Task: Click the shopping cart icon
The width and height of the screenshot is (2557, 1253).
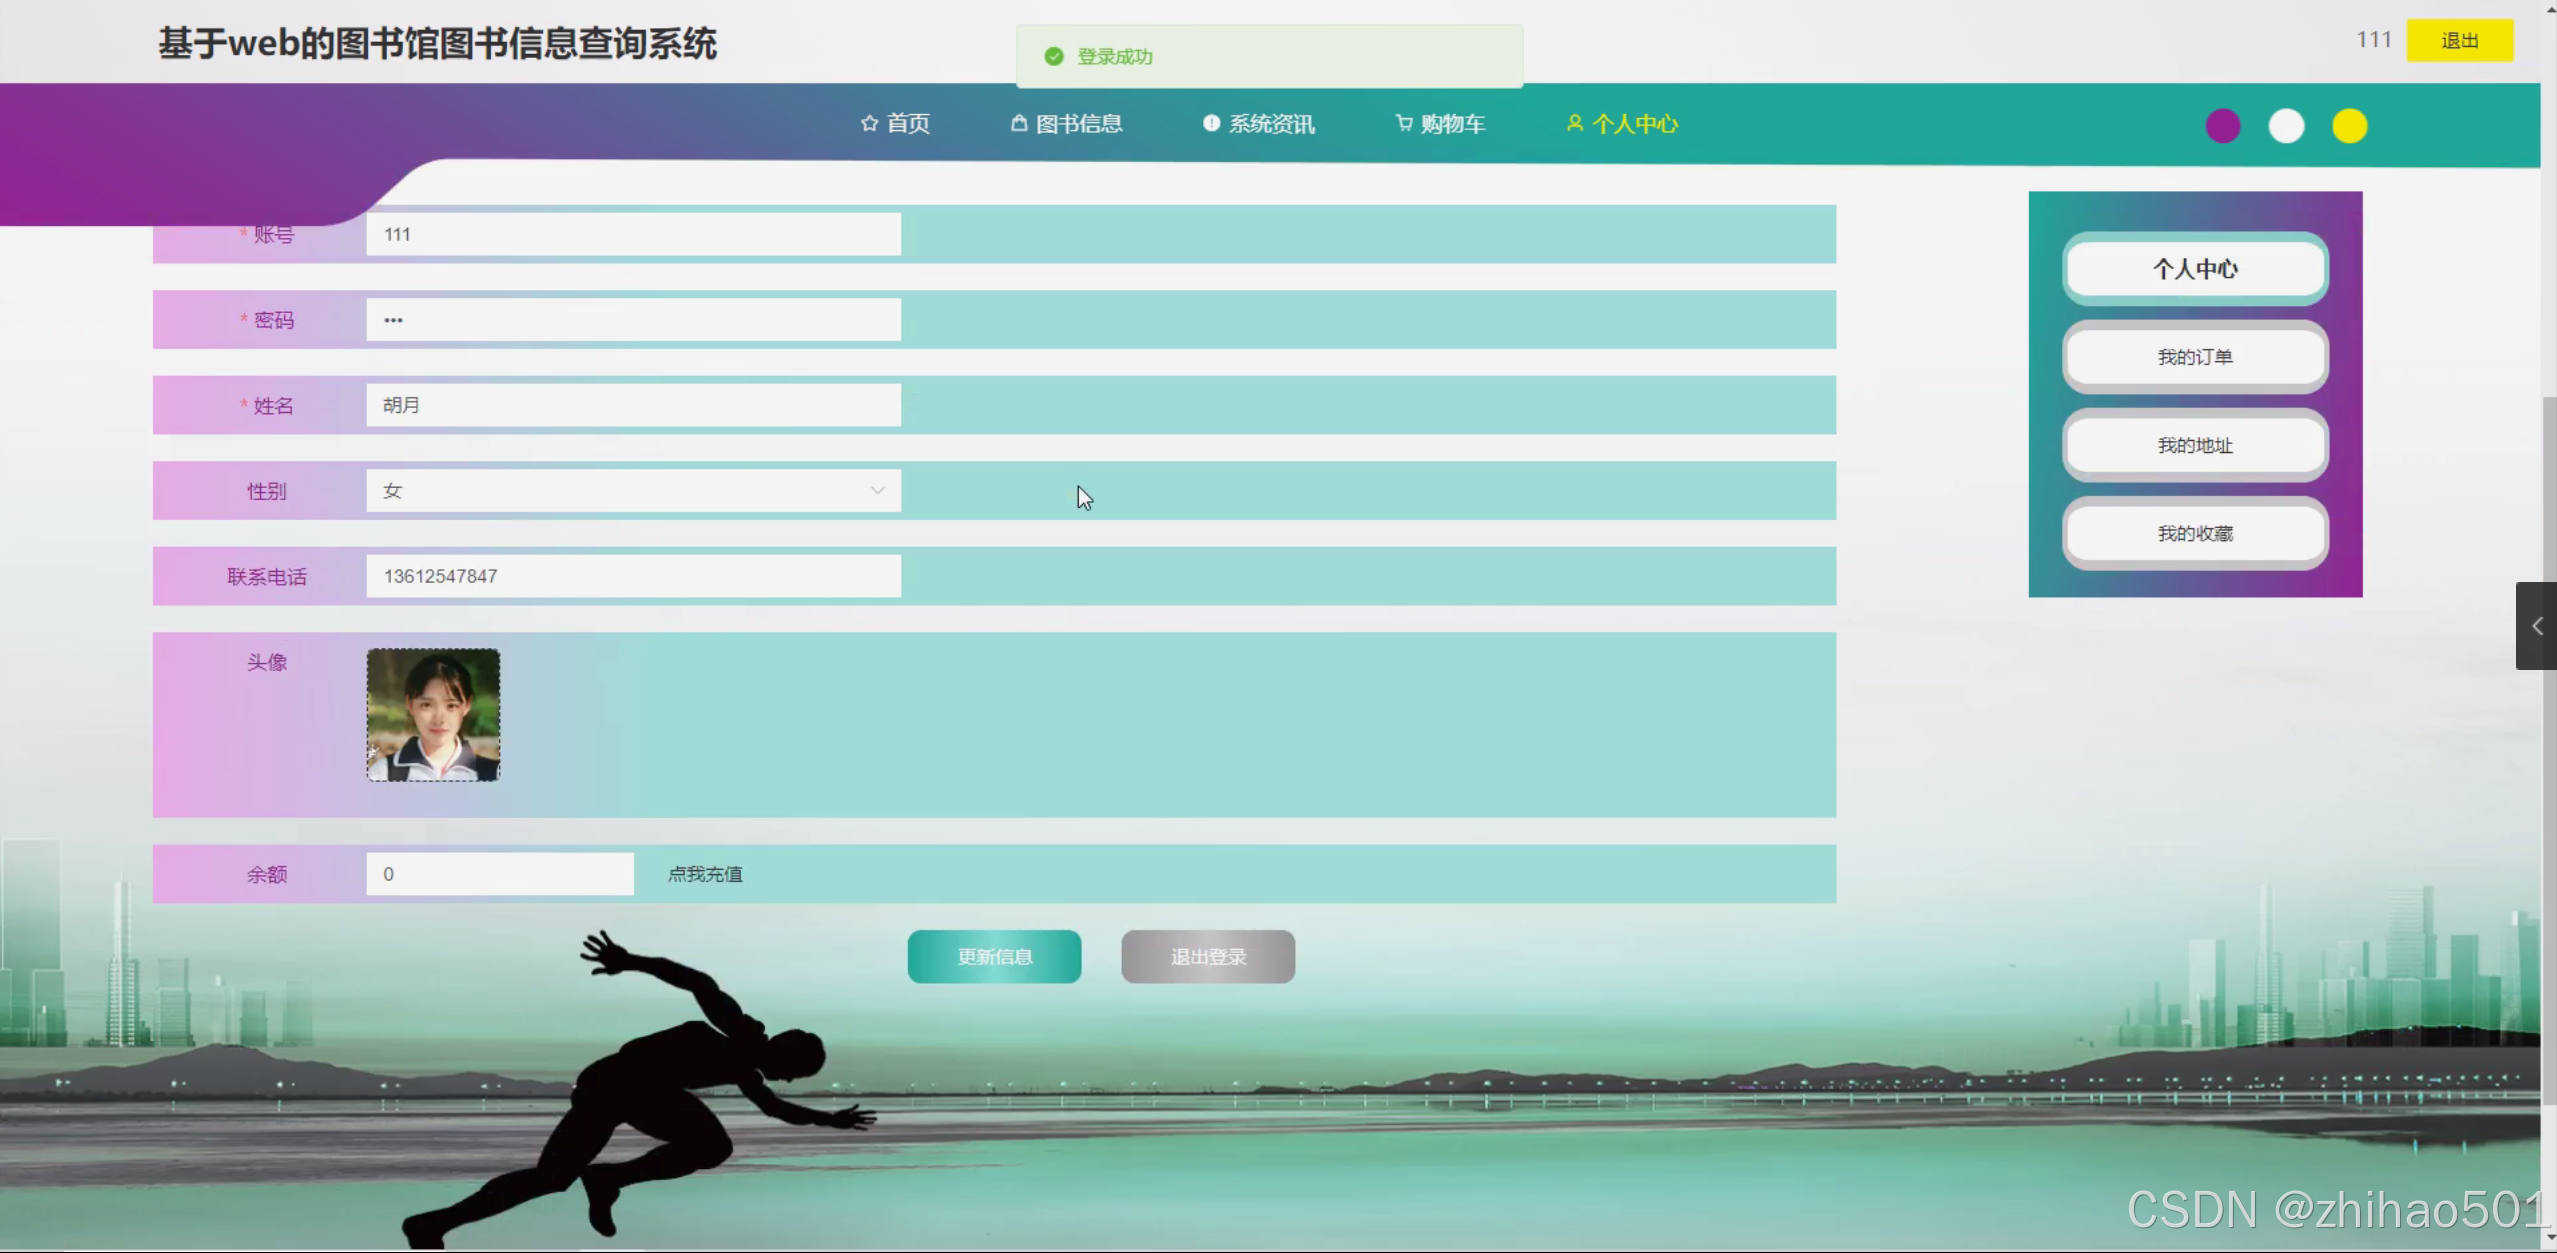Action: tap(1404, 123)
